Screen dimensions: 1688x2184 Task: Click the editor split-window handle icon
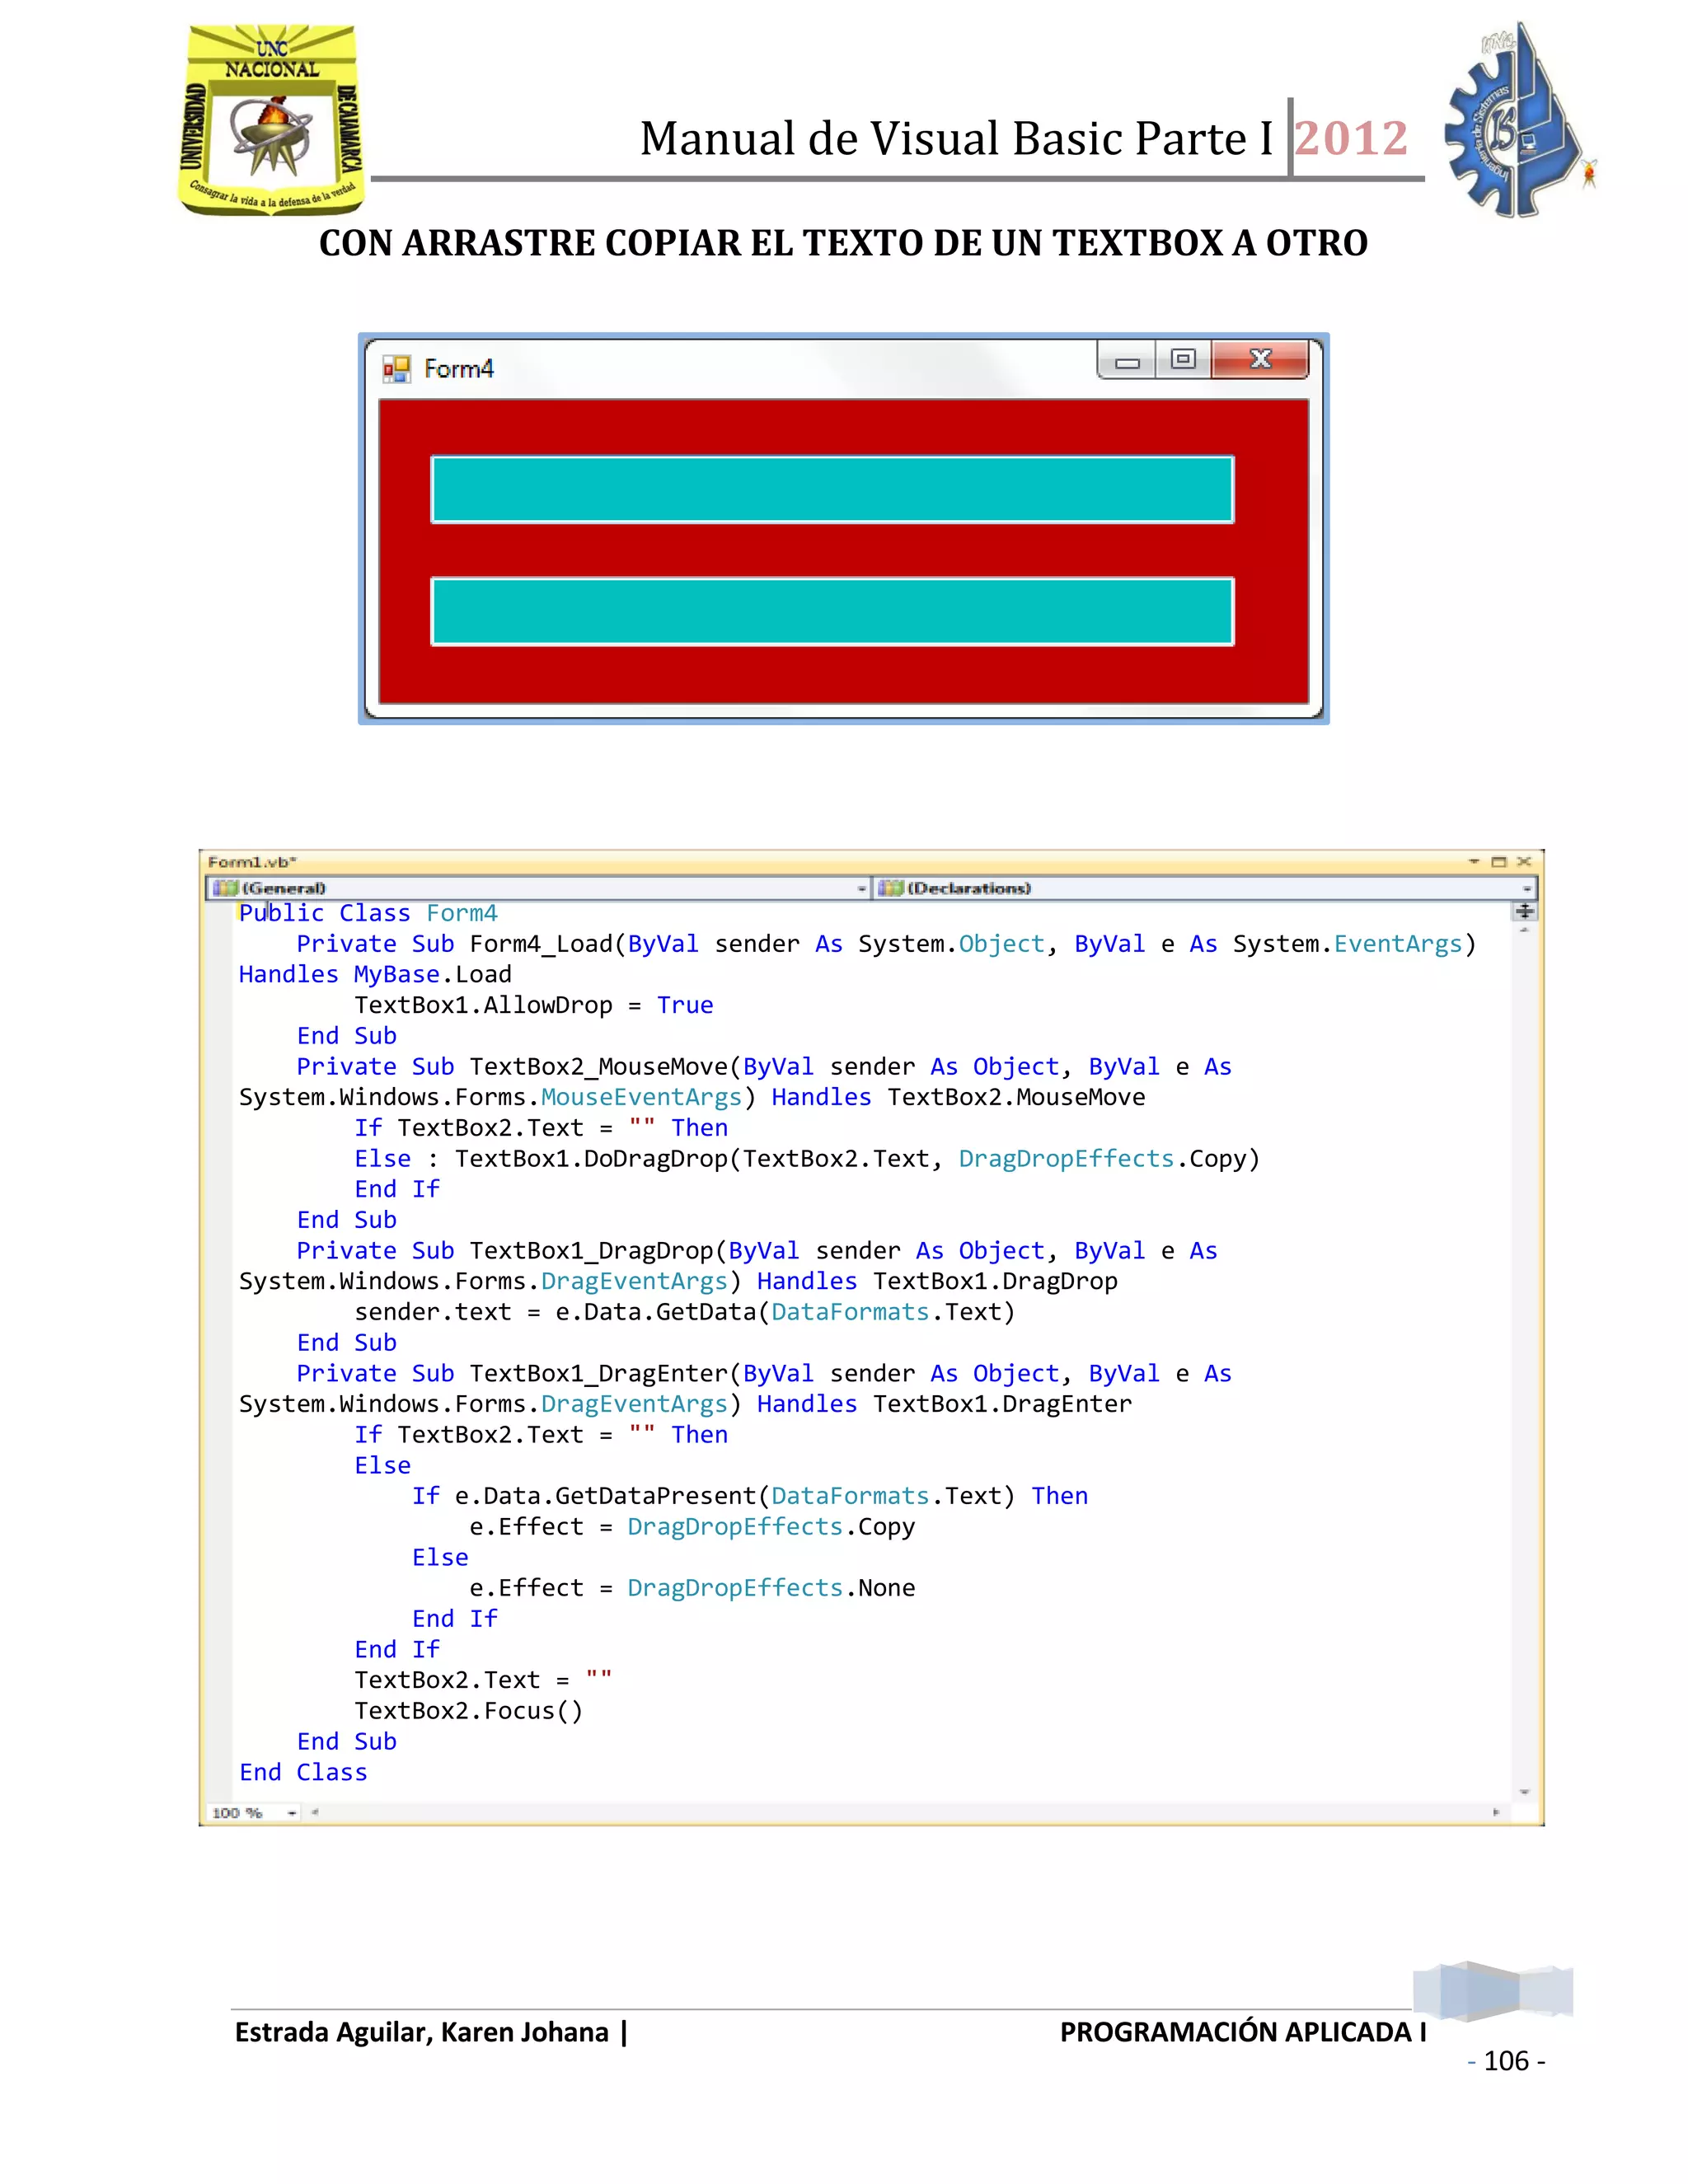[x=1524, y=911]
